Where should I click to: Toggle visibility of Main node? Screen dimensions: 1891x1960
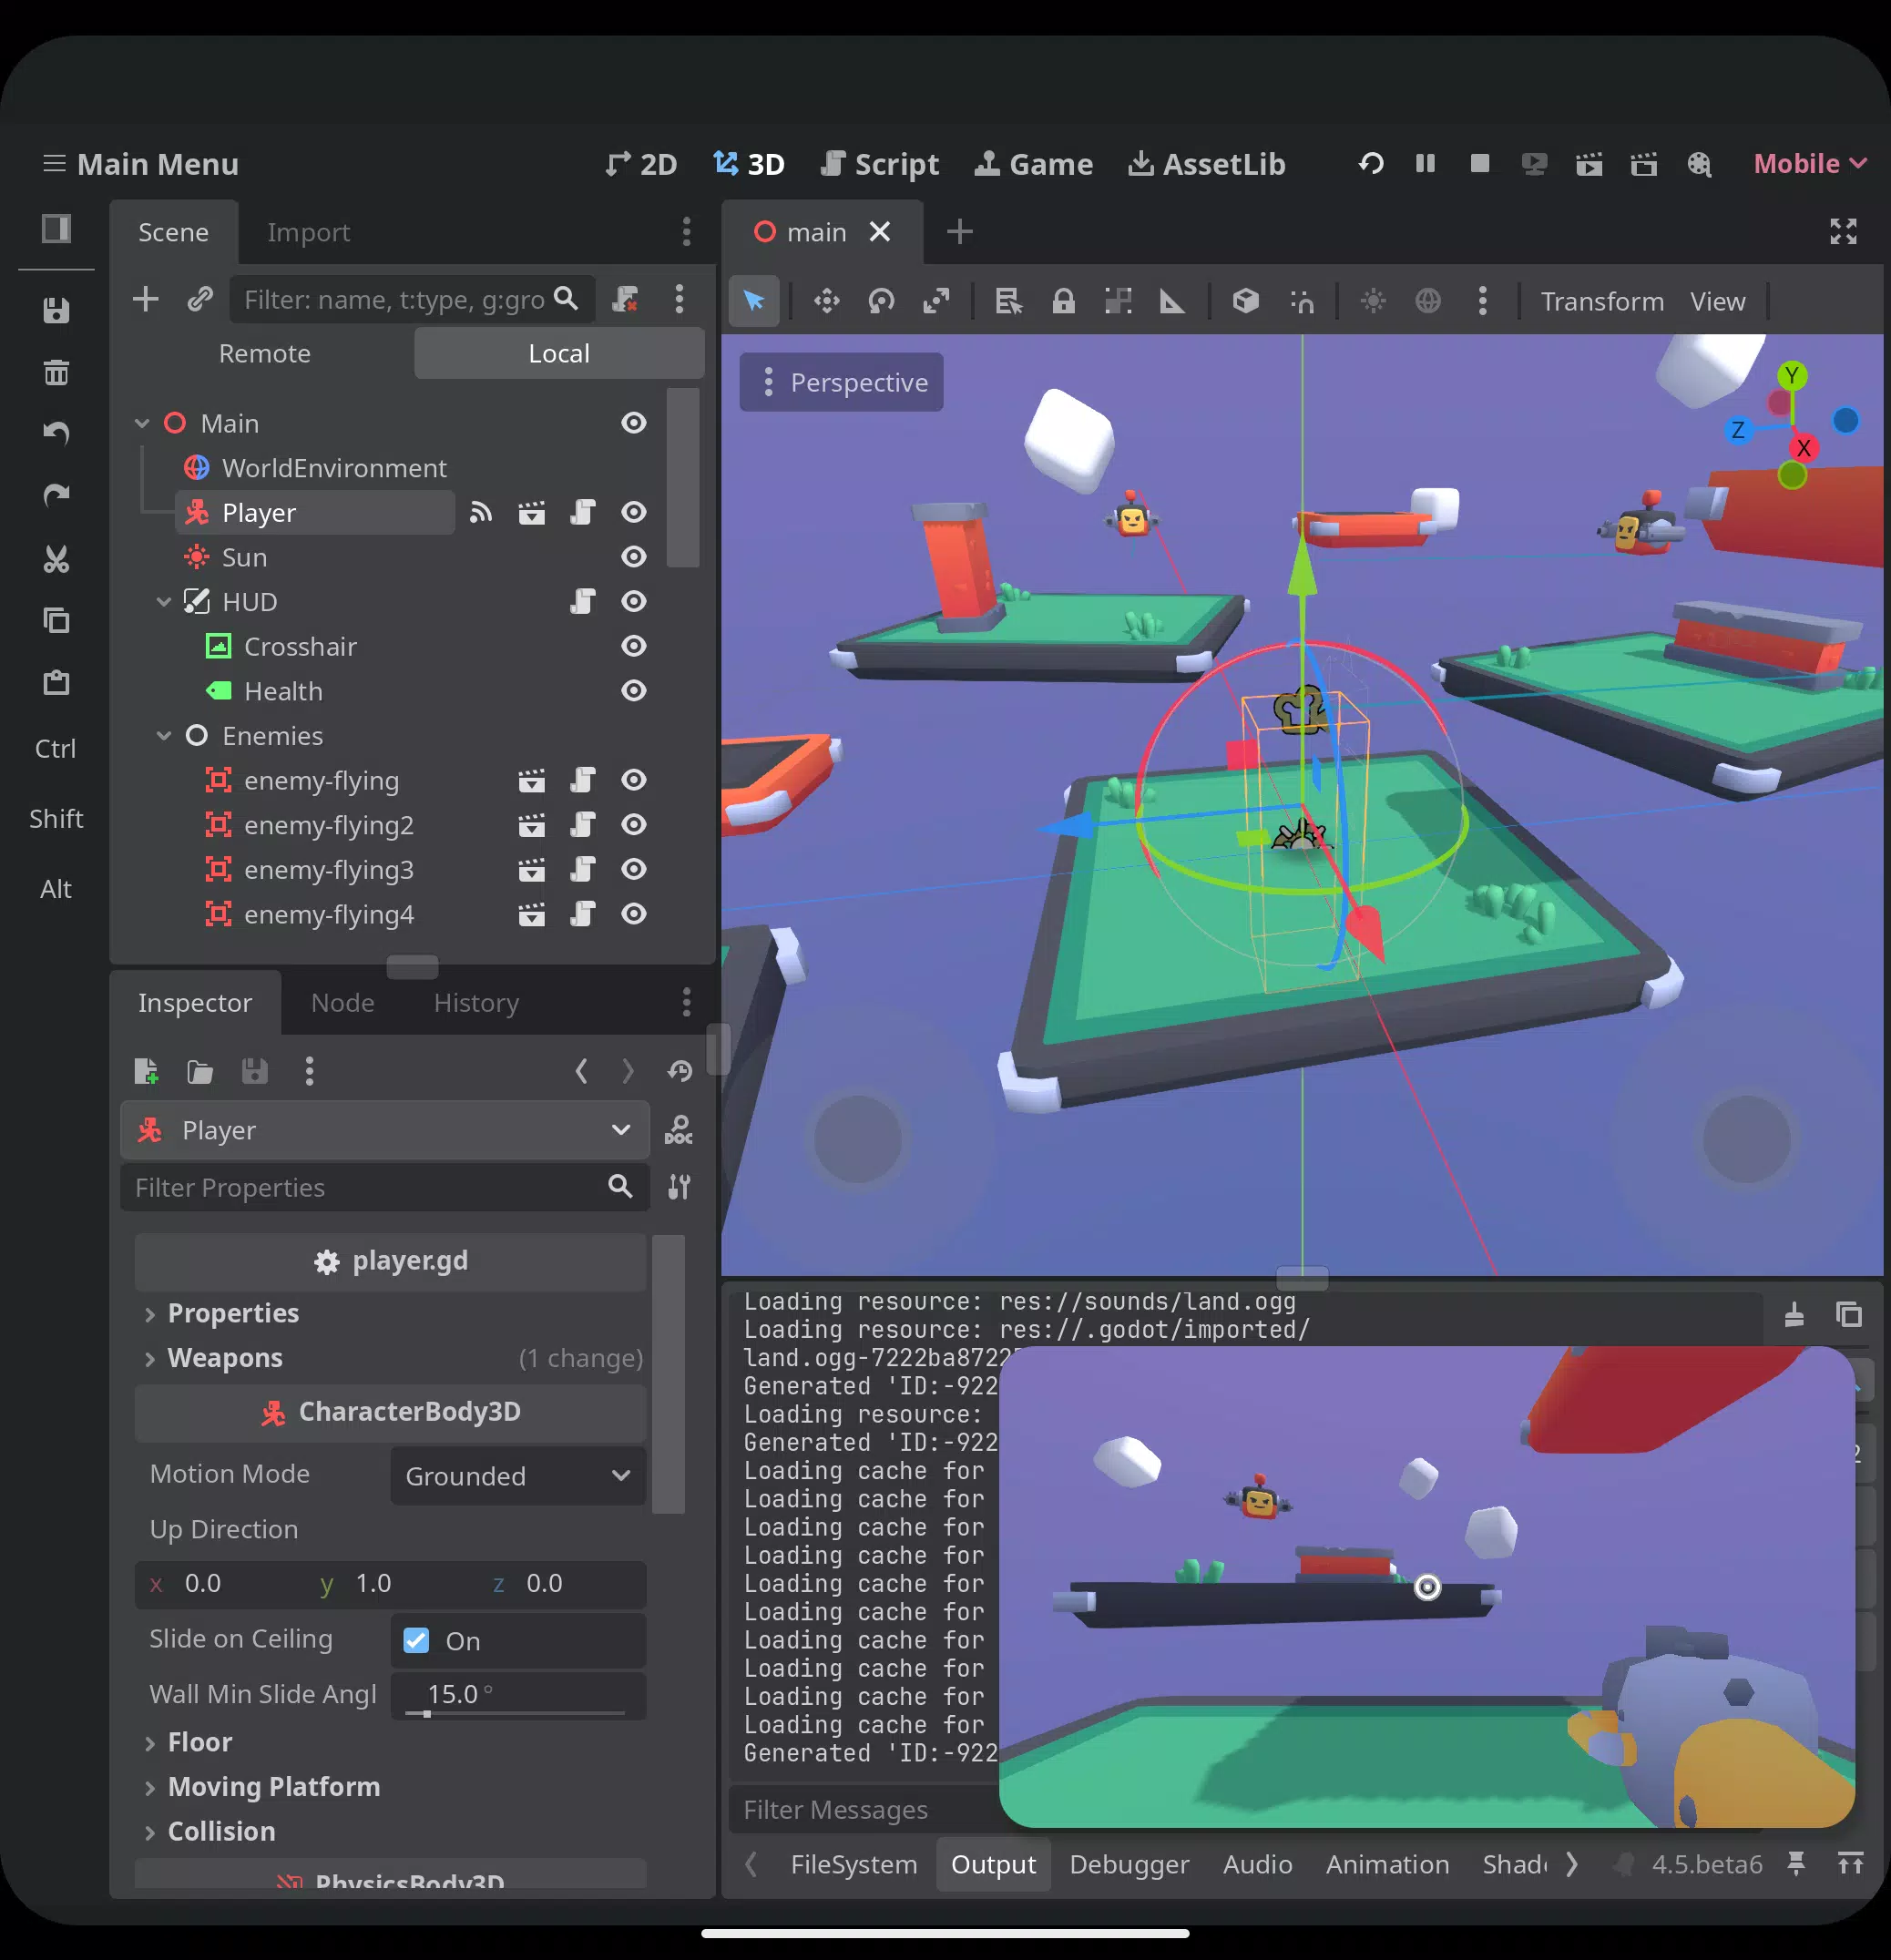(x=634, y=423)
